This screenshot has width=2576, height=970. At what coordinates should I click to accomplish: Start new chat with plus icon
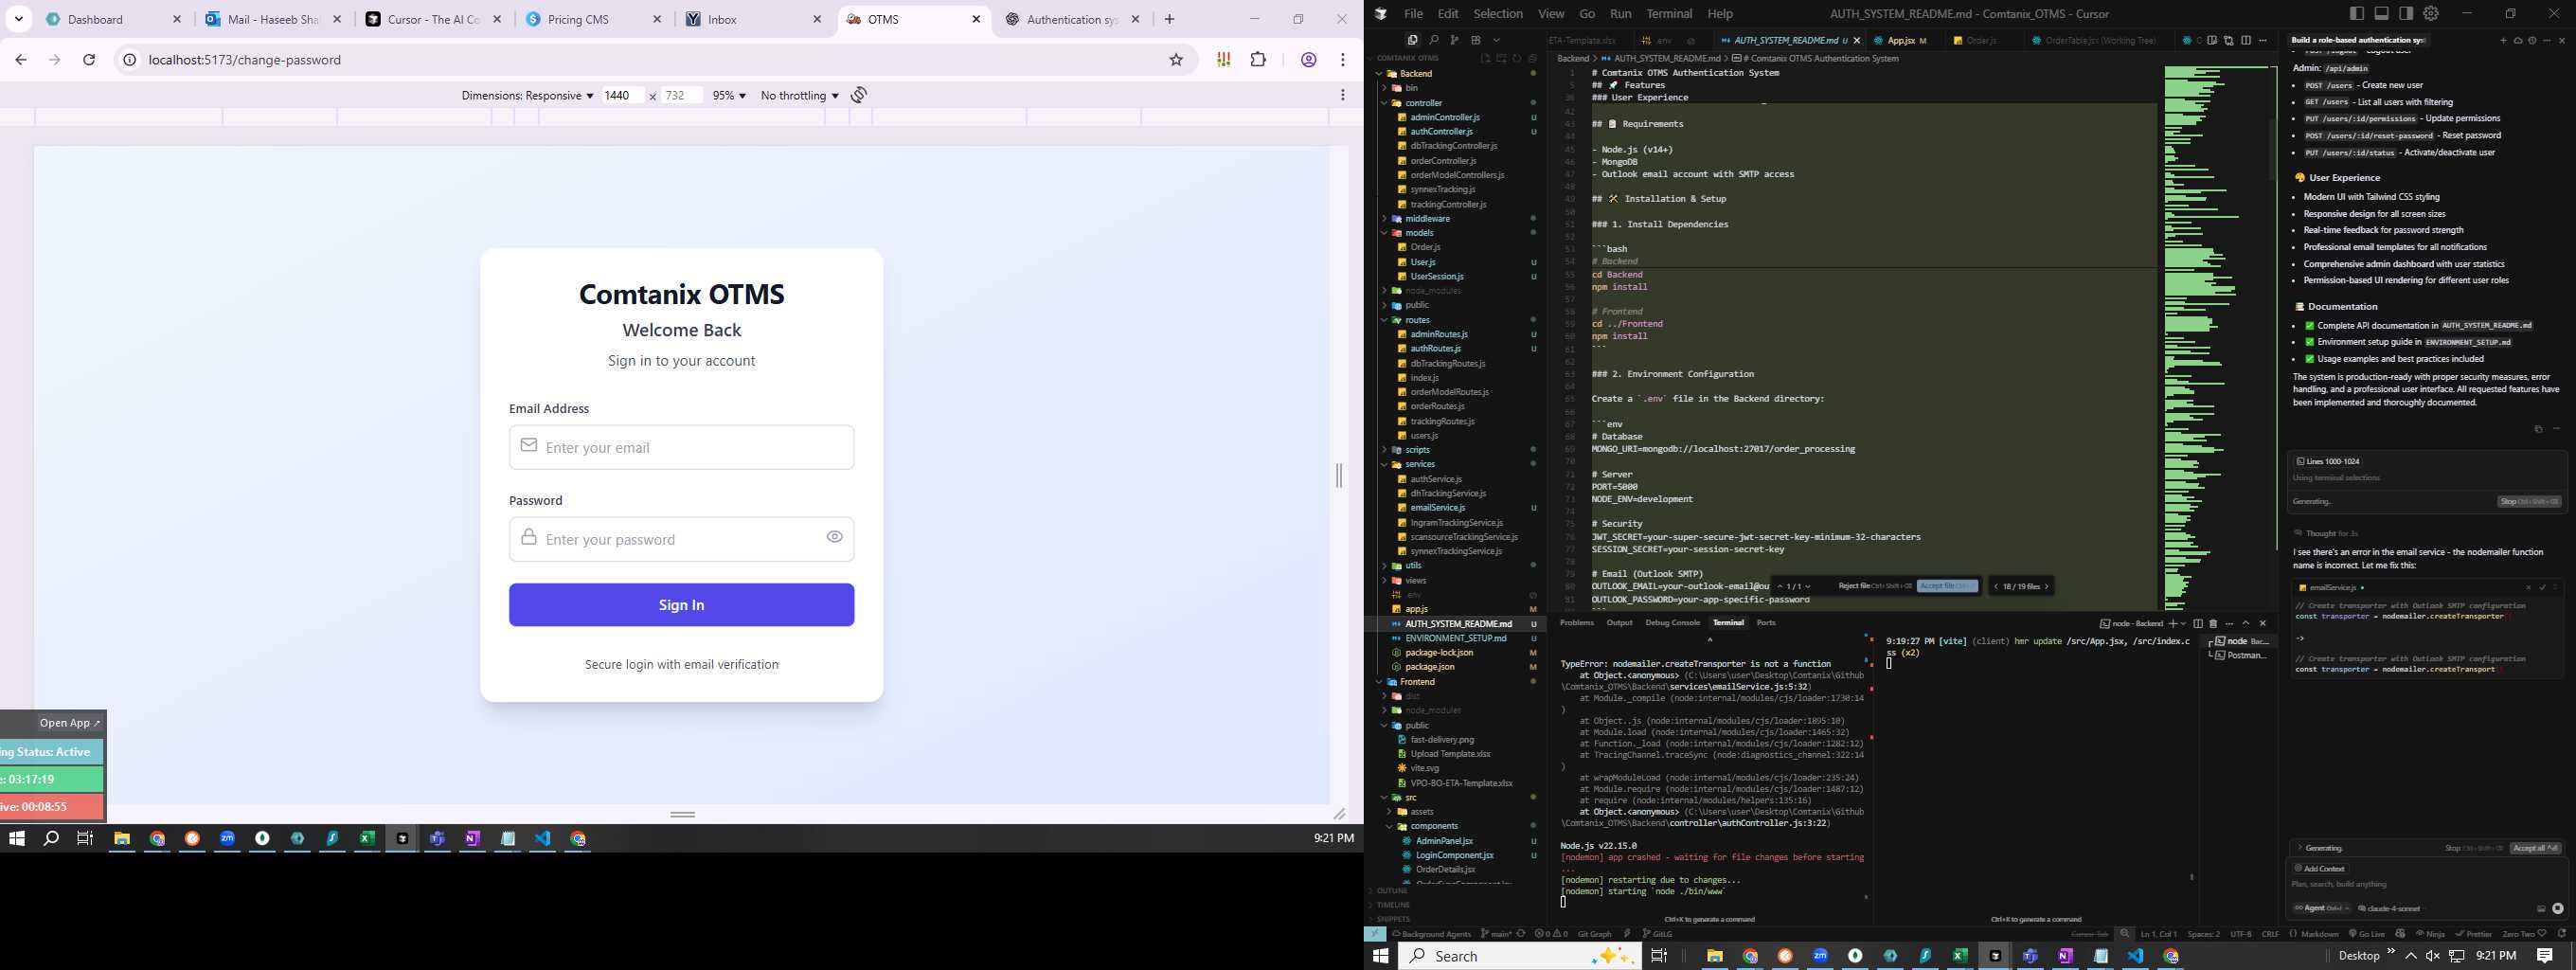click(2504, 40)
